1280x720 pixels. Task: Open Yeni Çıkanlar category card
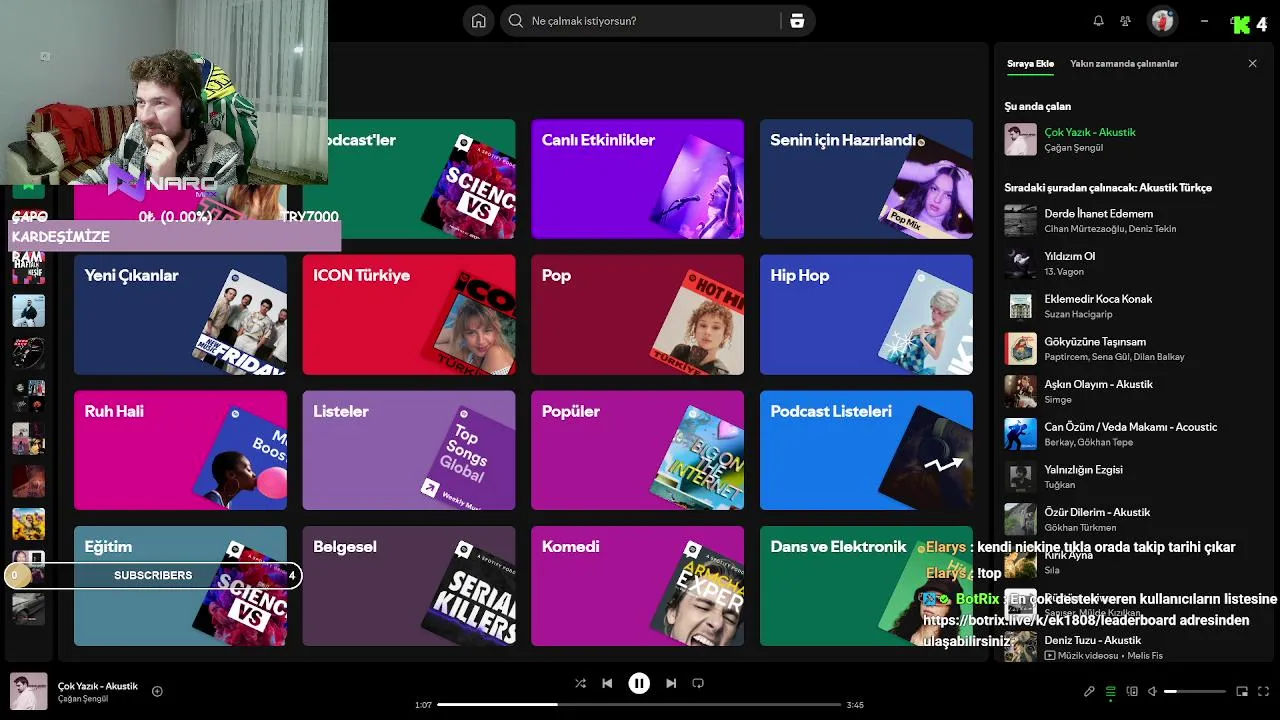pos(180,314)
